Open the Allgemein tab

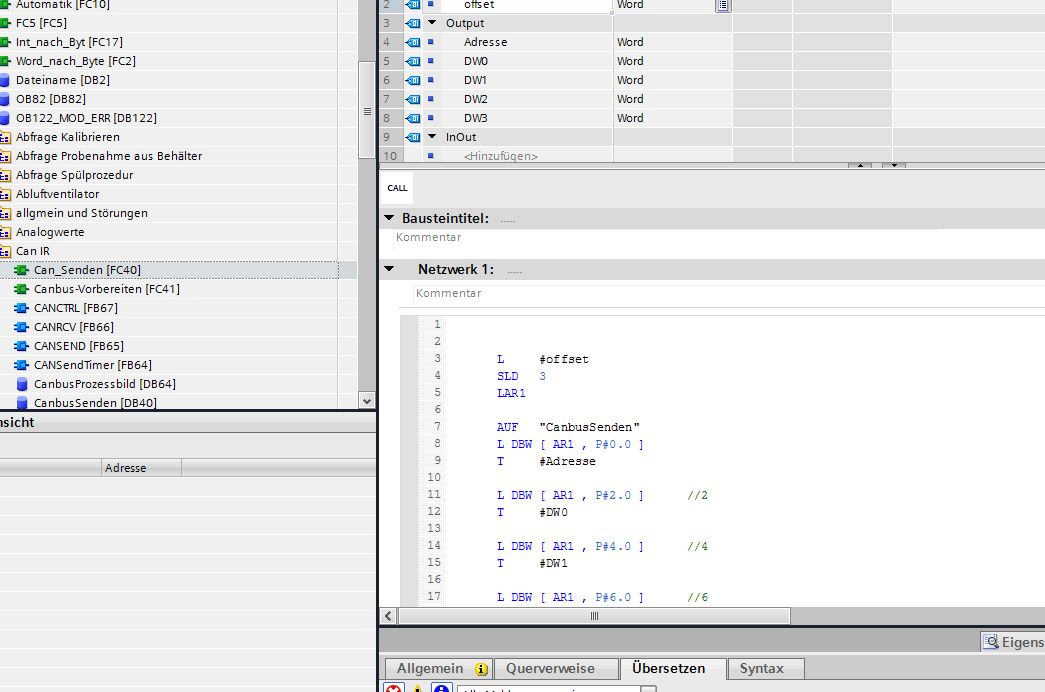click(x=430, y=668)
